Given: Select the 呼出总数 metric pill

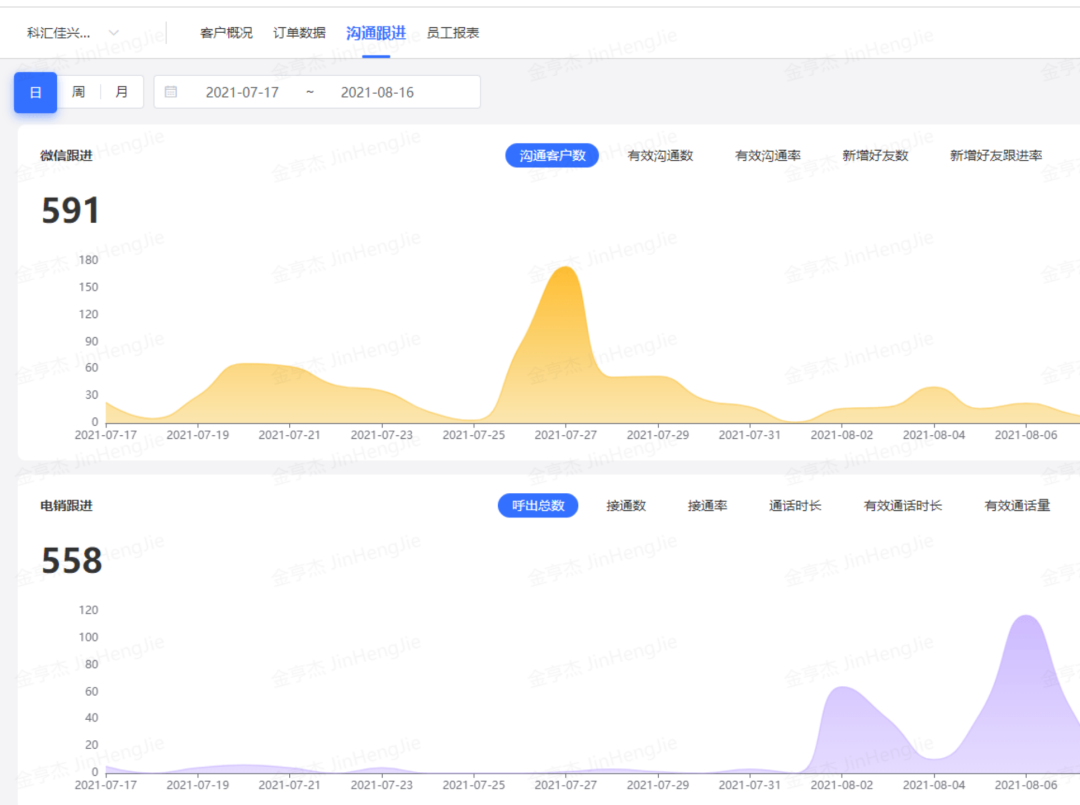Looking at the screenshot, I should point(538,506).
